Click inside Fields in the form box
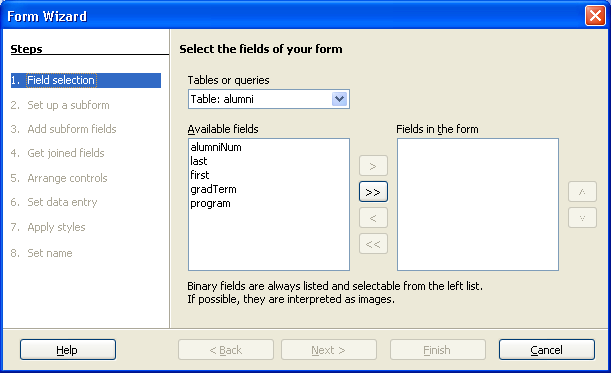 pyautogui.click(x=478, y=204)
